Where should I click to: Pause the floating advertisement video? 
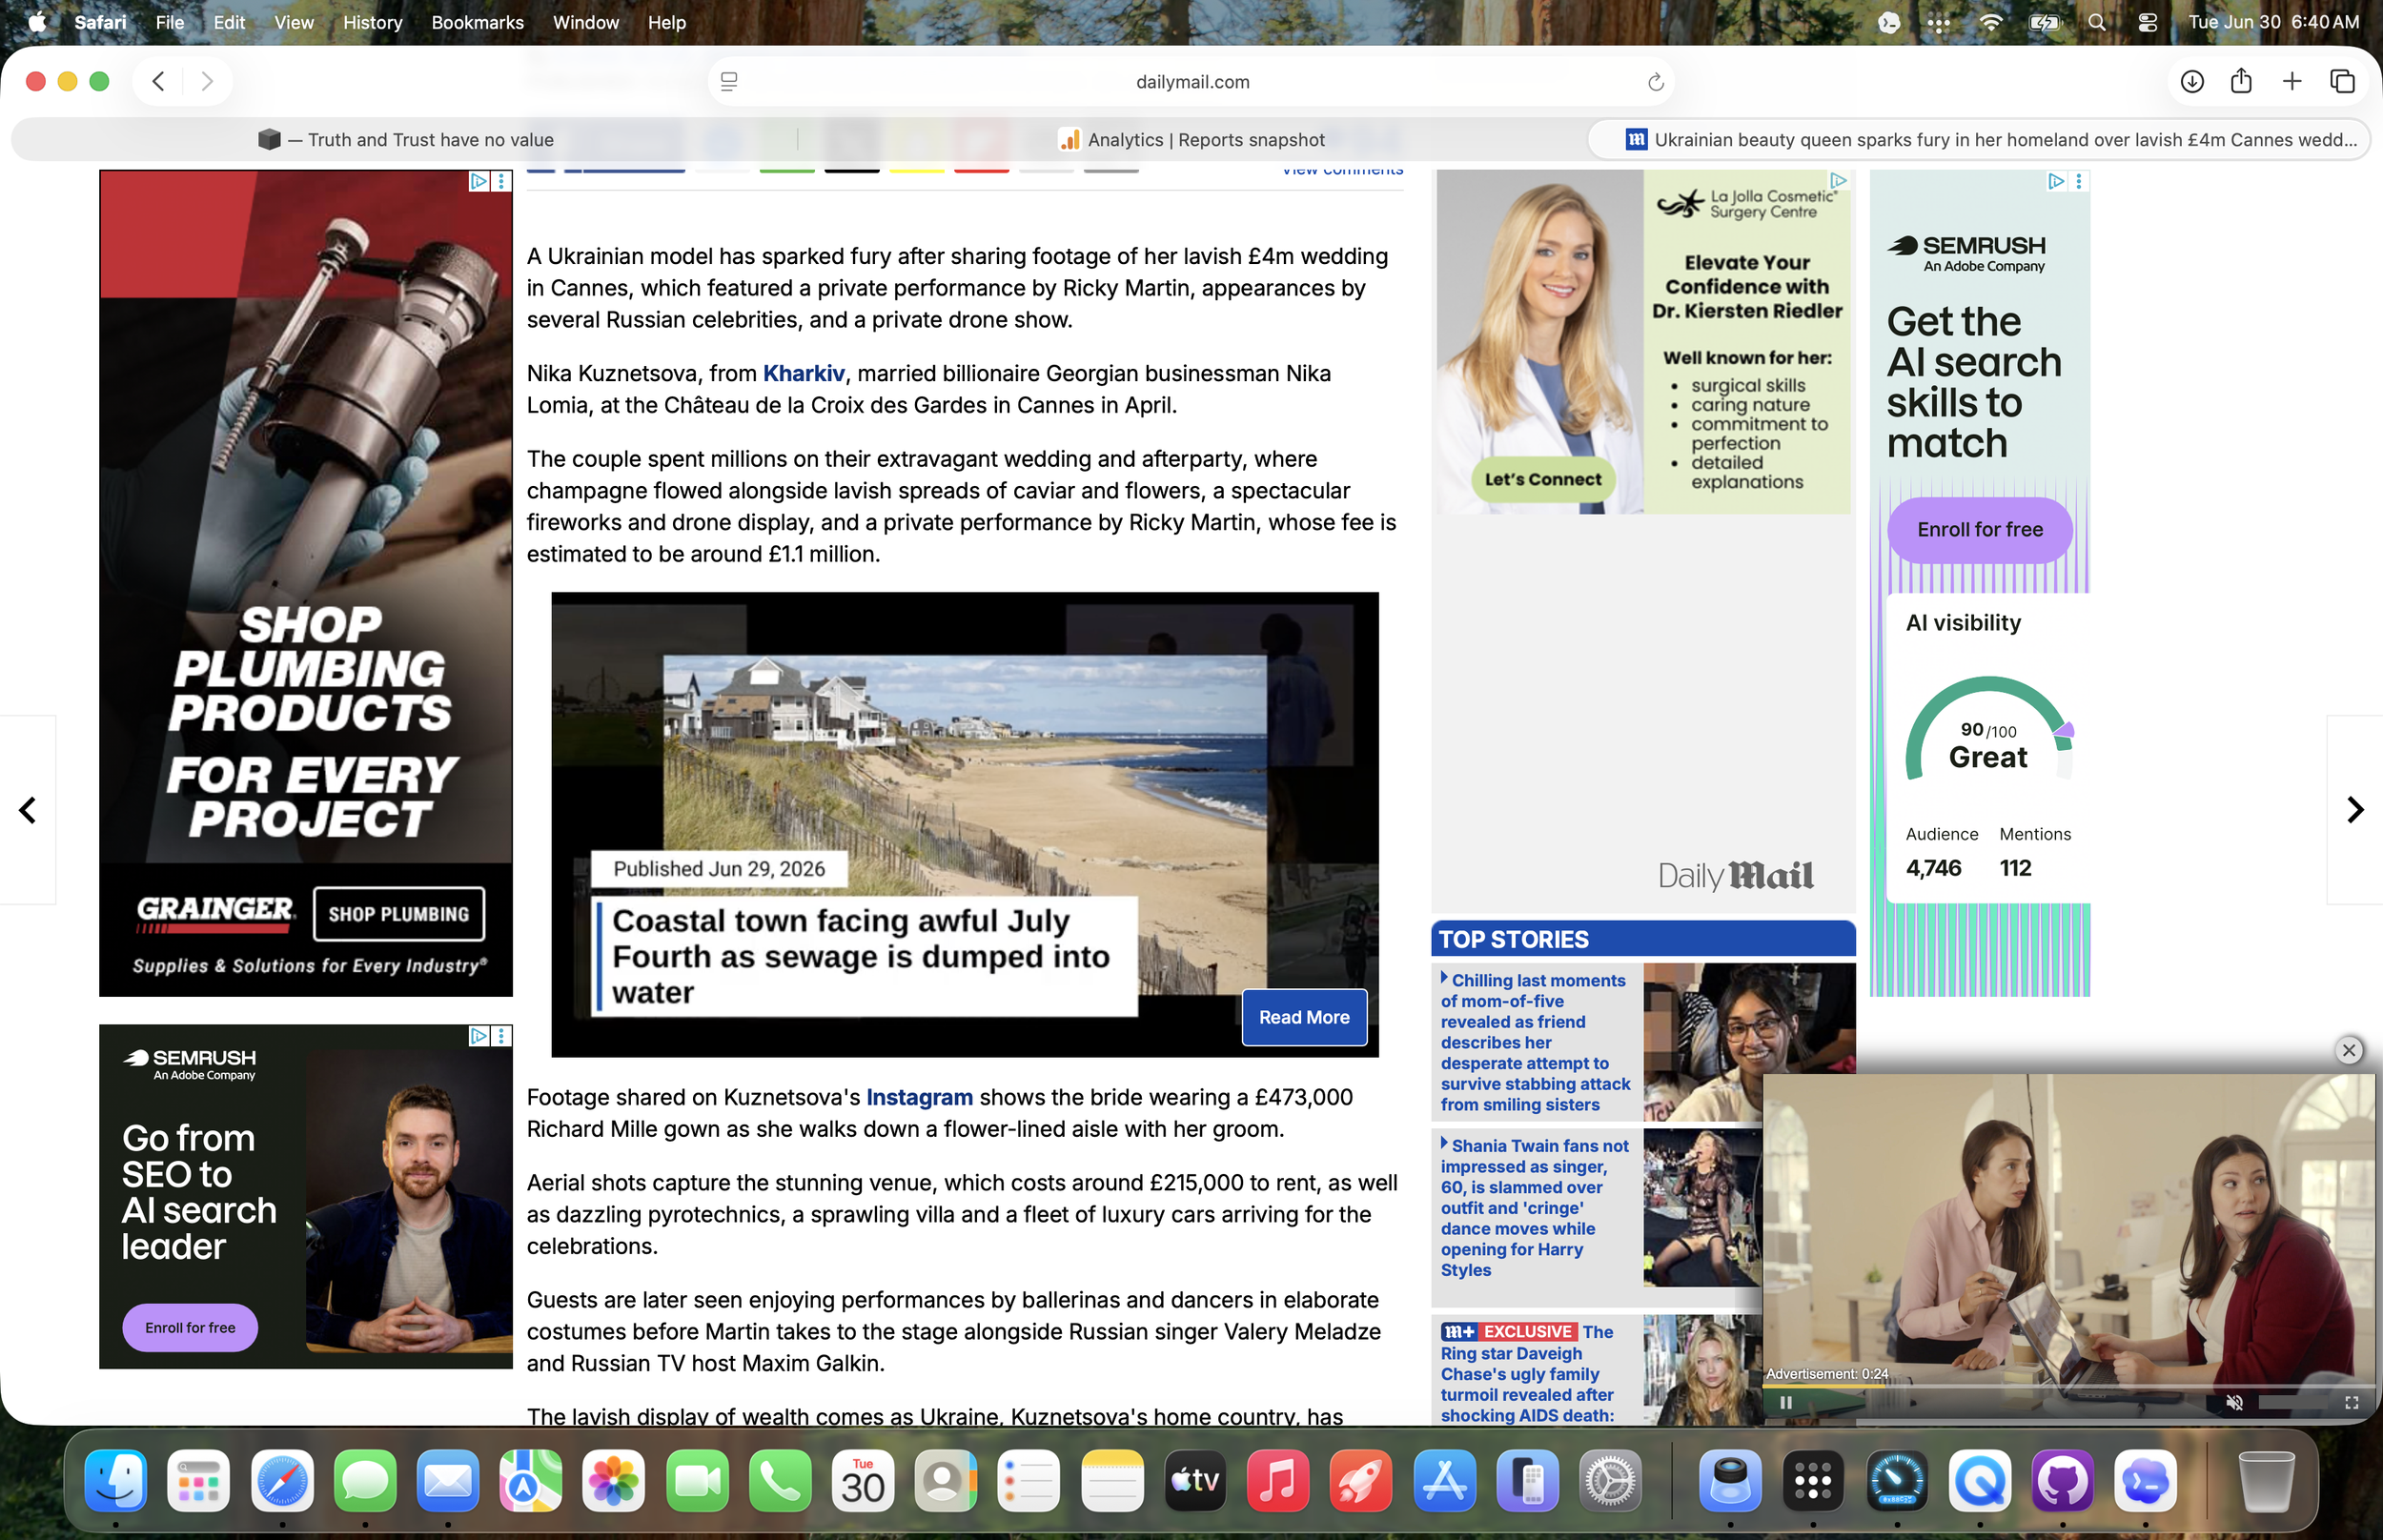pos(1786,1402)
